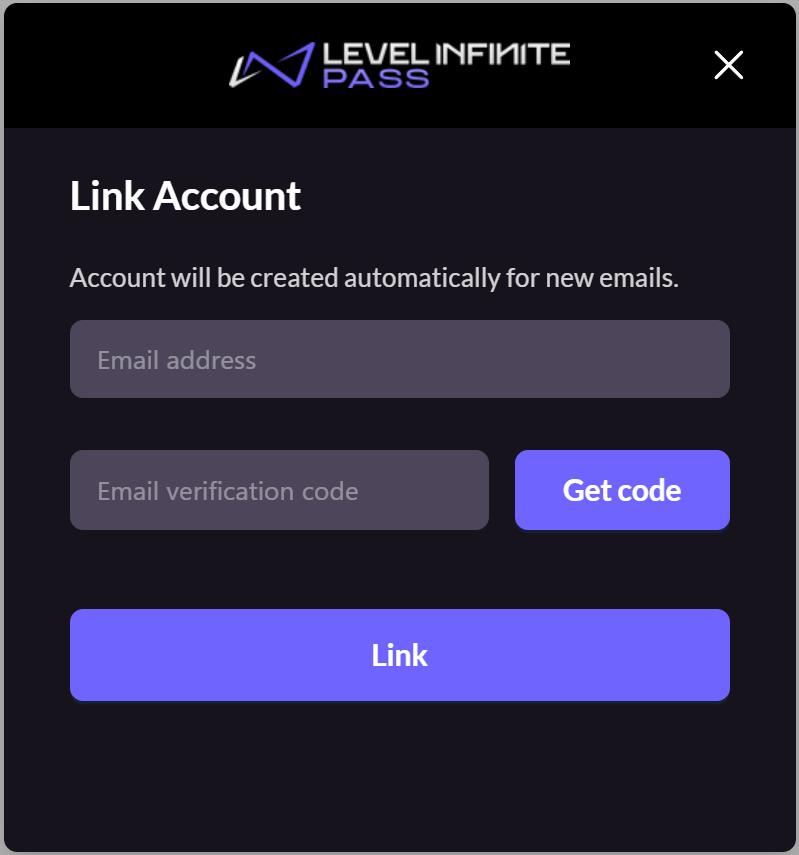Request a code with Get code
The height and width of the screenshot is (855, 799).
coord(622,490)
